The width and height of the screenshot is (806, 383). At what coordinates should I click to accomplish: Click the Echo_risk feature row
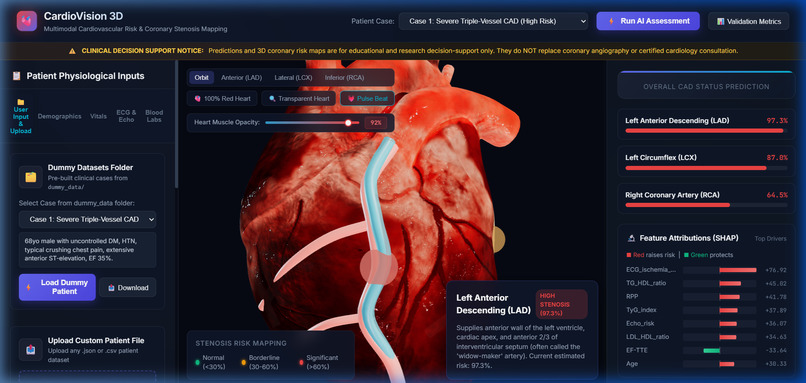706,323
